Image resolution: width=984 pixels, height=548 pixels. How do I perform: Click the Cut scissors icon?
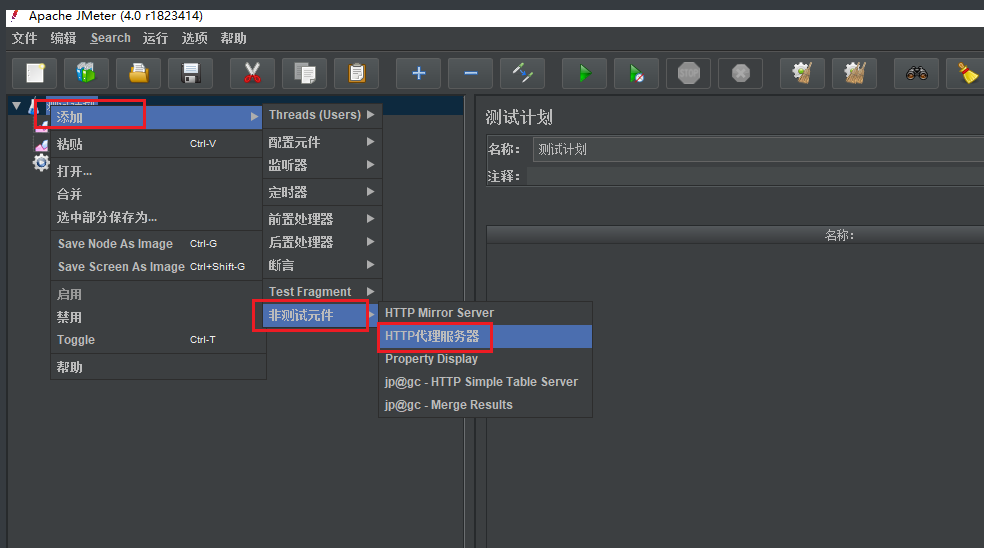click(252, 73)
